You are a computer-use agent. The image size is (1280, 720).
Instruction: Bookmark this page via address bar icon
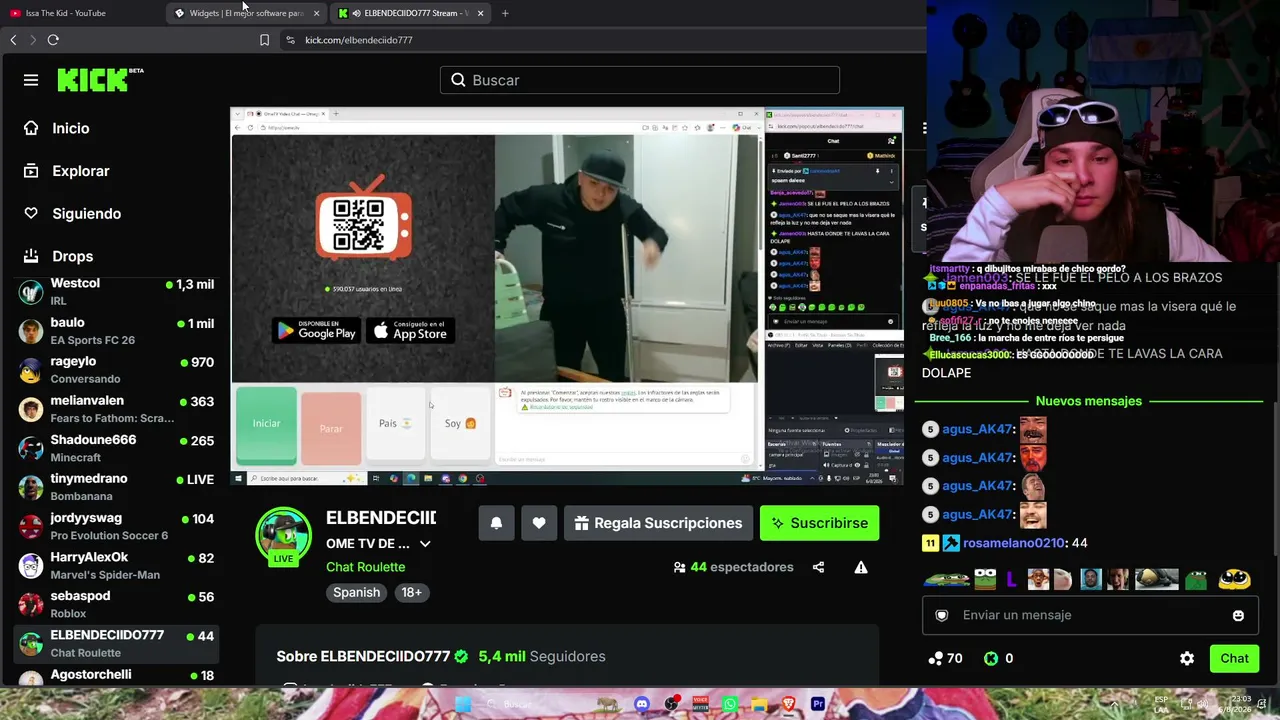point(264,40)
